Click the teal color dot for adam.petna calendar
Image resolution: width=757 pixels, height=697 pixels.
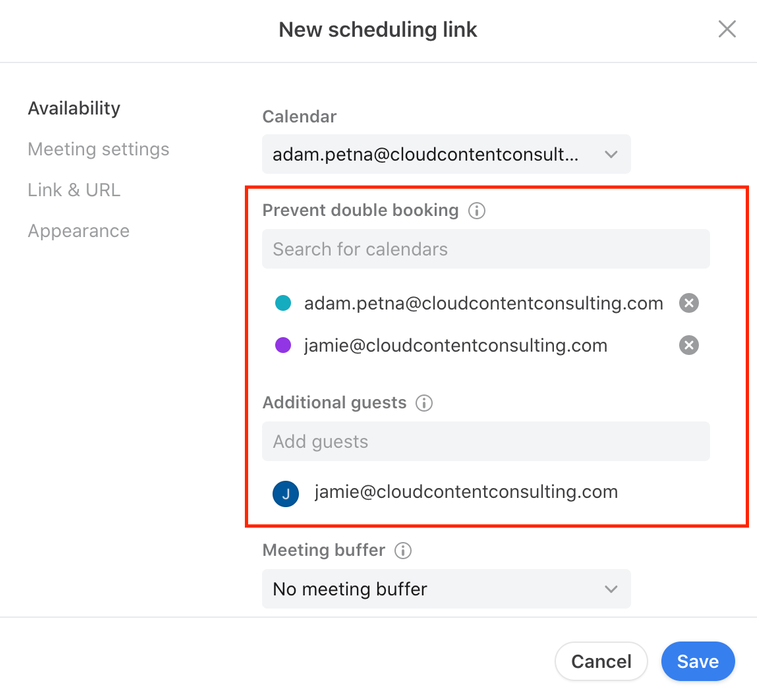coord(283,303)
